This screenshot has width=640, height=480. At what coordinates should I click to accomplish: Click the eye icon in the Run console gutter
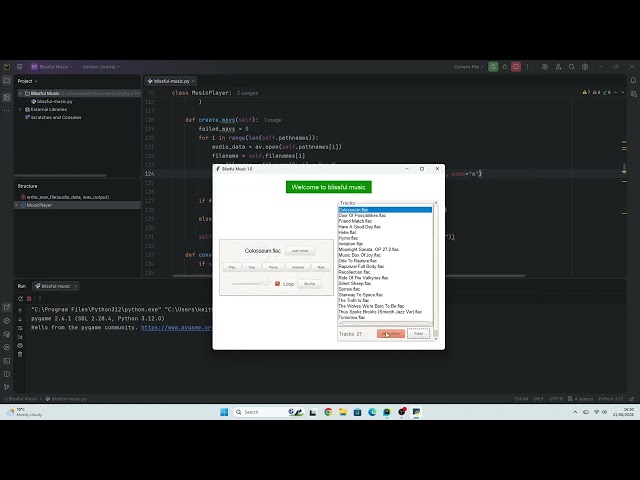(x=20, y=346)
